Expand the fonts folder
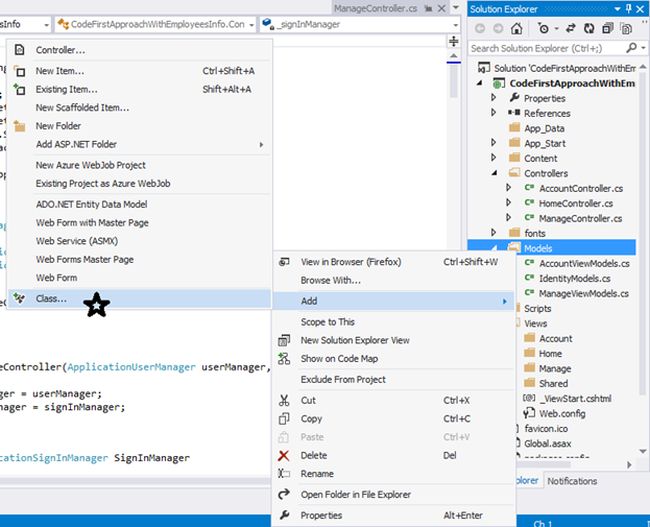Viewport: 650px width, 527px height. 493,233
